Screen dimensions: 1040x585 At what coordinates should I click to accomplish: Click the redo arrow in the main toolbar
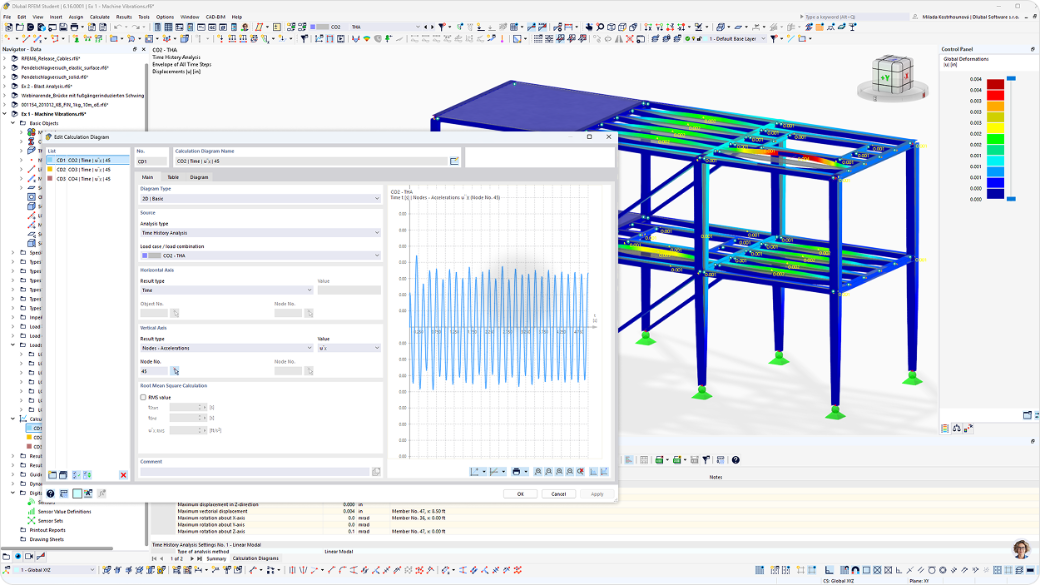(135, 27)
